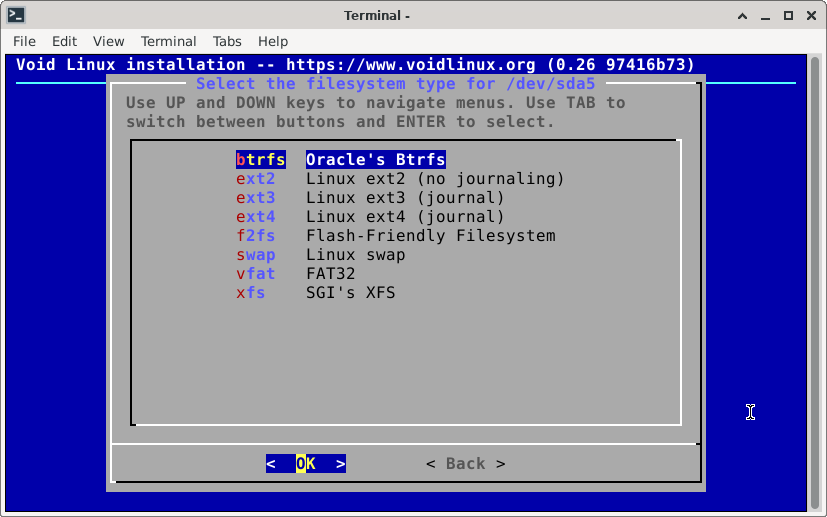827x517 pixels.
Task: Choose ext2 with no journaling
Action: point(400,179)
